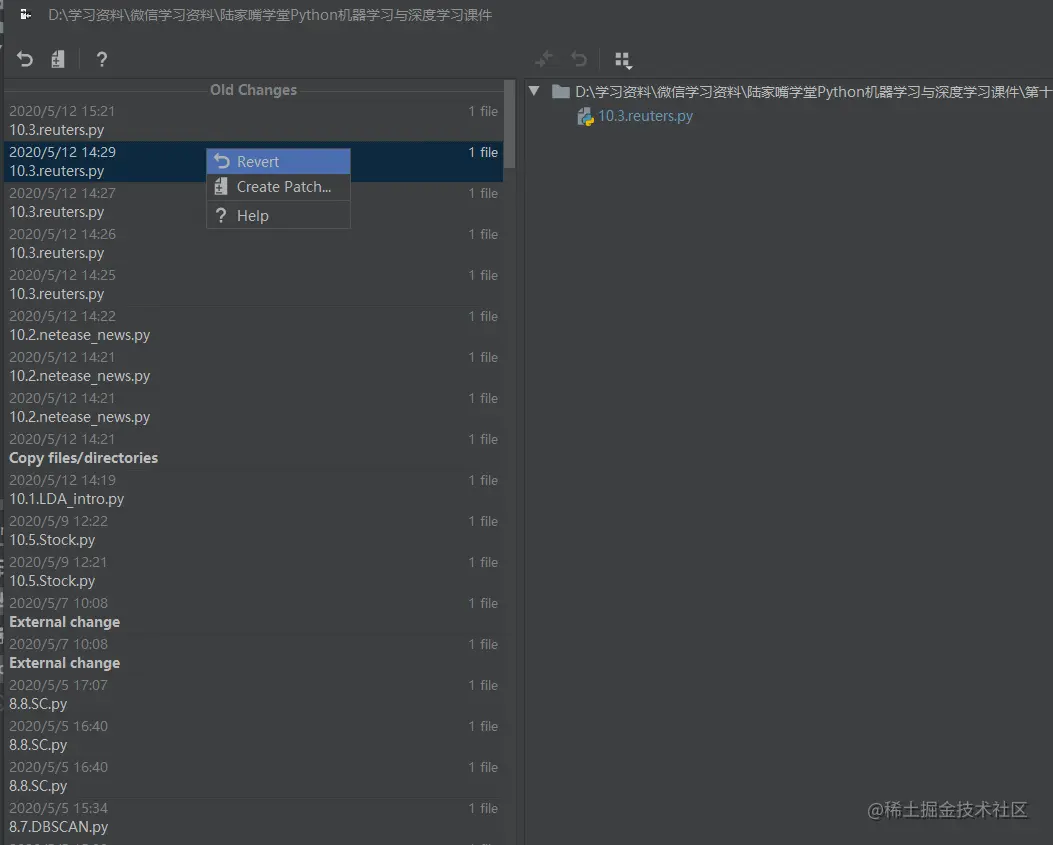
Task: Click the greyed revert icon in right toolbar
Action: coord(579,59)
